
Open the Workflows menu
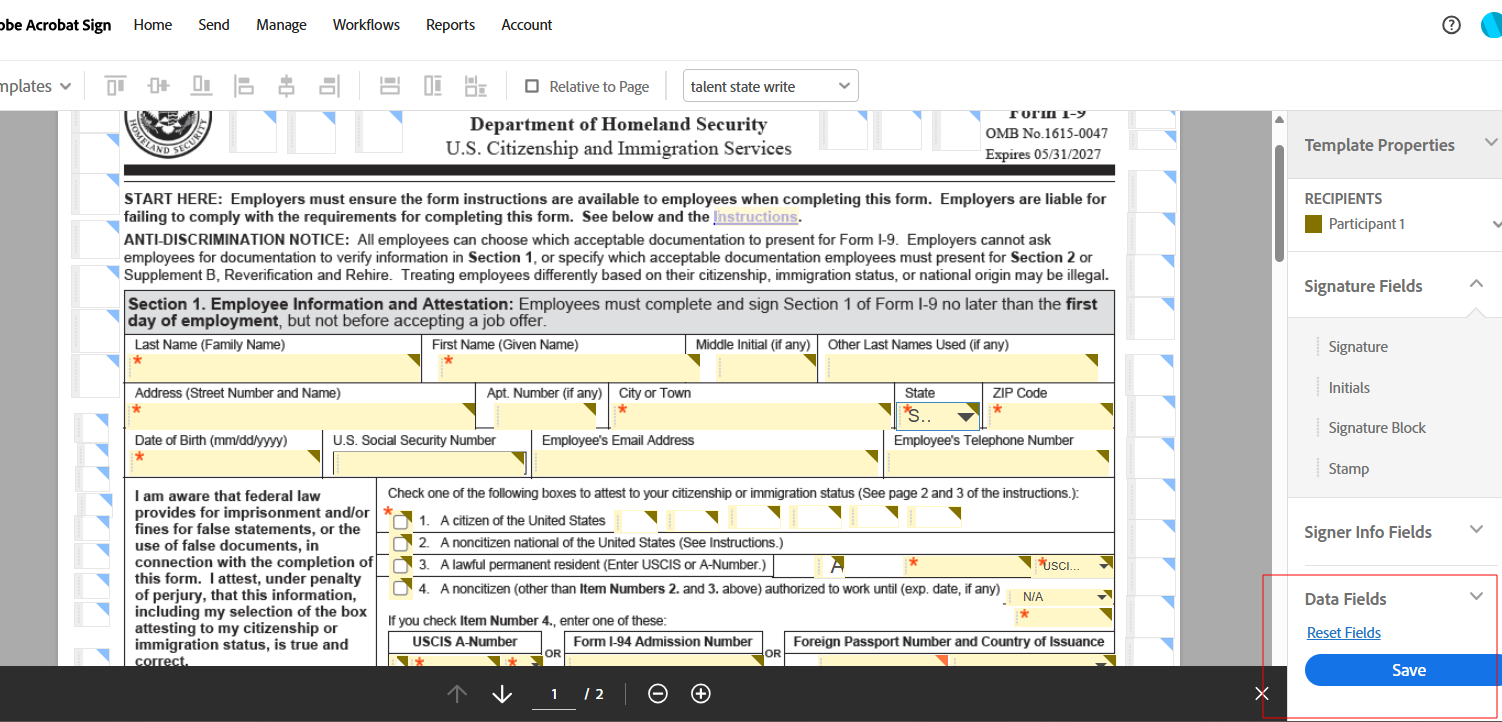(x=366, y=25)
